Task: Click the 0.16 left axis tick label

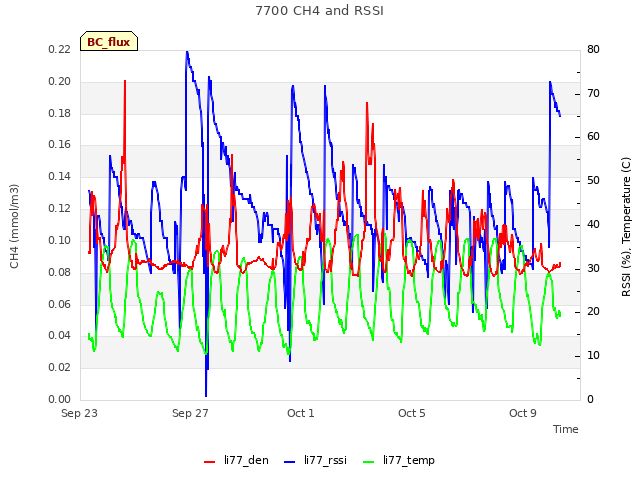Action: tap(60, 144)
